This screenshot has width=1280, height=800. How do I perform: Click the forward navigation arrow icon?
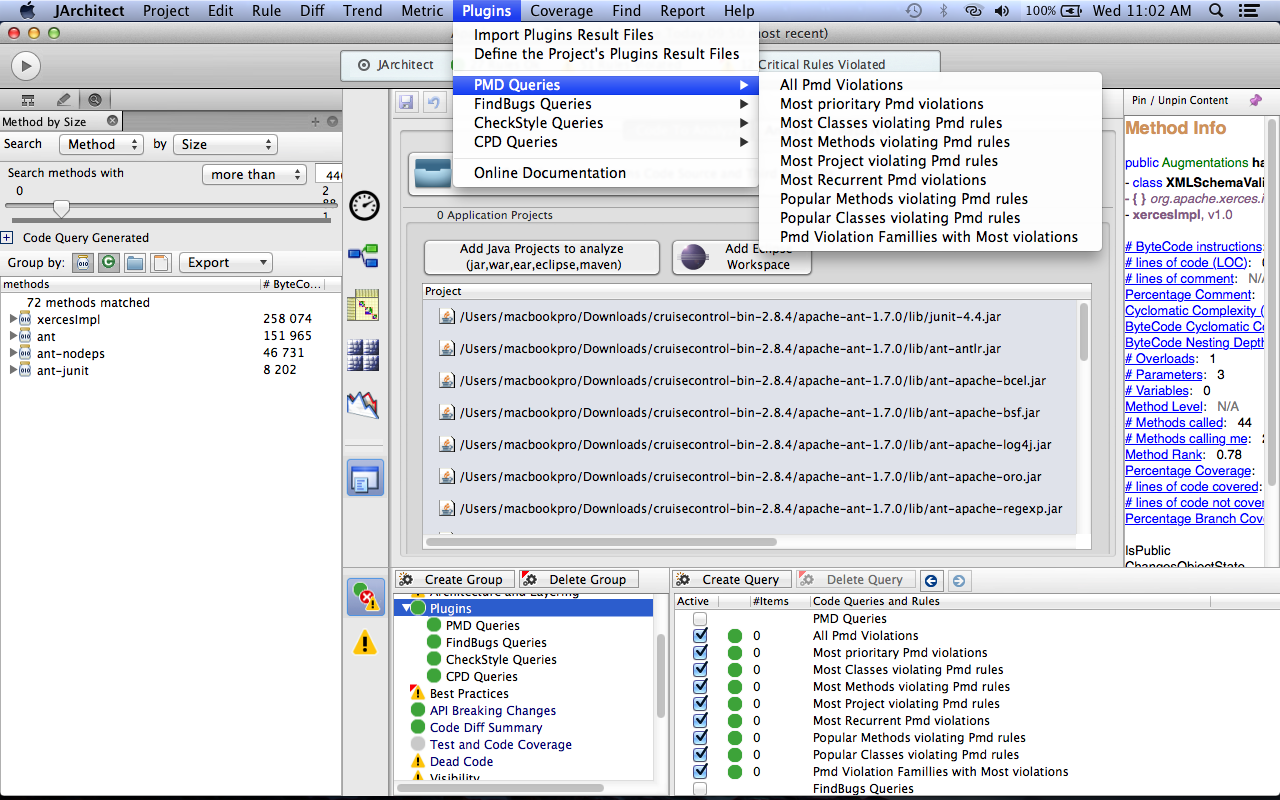pos(958,580)
